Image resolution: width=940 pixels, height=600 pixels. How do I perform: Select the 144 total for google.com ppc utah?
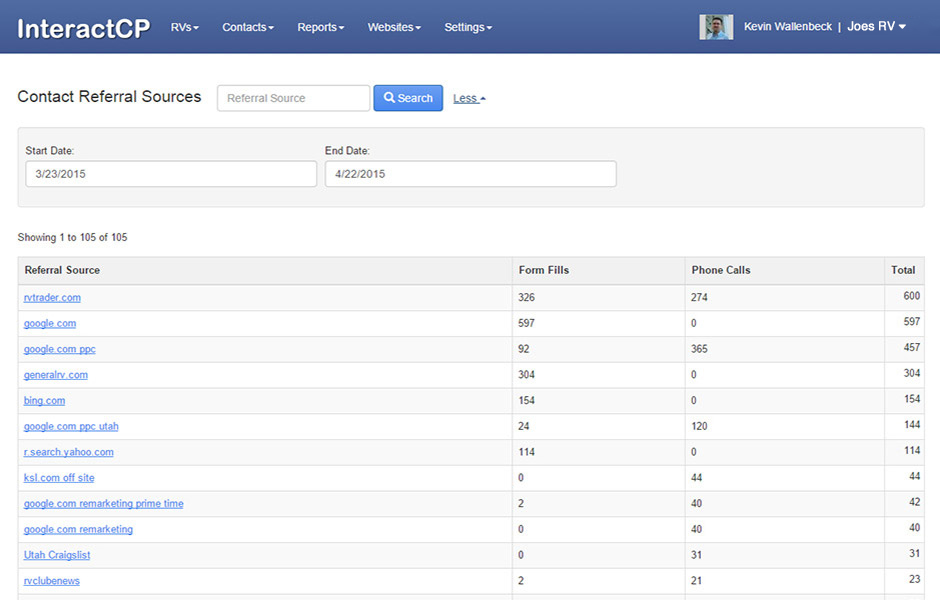coord(904,425)
